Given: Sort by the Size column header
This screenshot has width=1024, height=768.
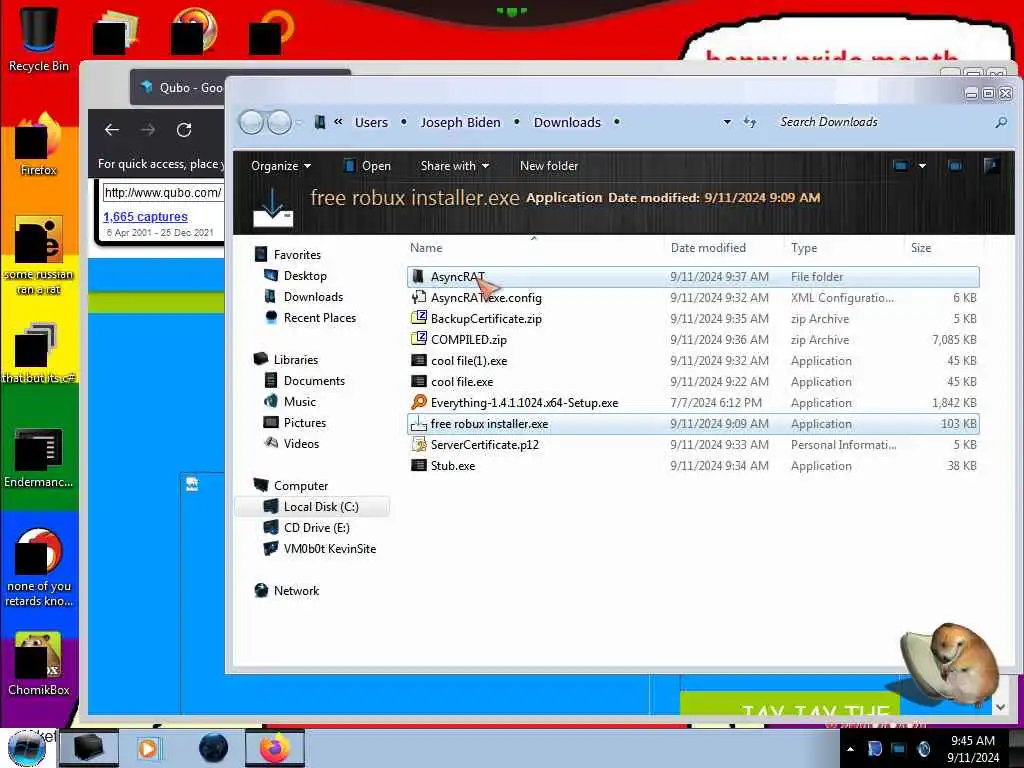Looking at the screenshot, I should [x=921, y=248].
